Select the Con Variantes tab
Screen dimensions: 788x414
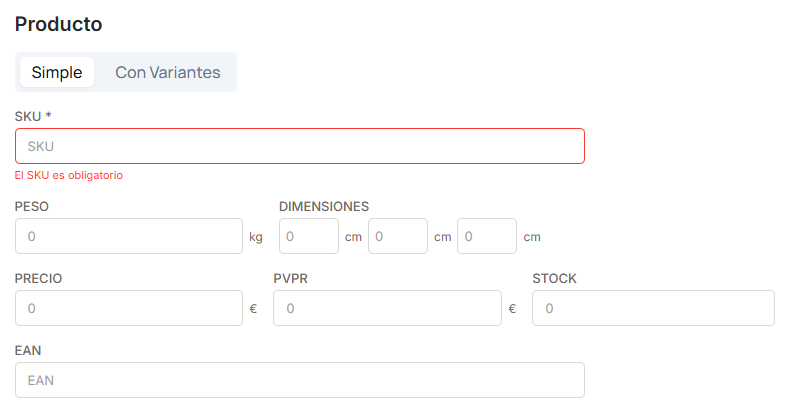pos(168,72)
